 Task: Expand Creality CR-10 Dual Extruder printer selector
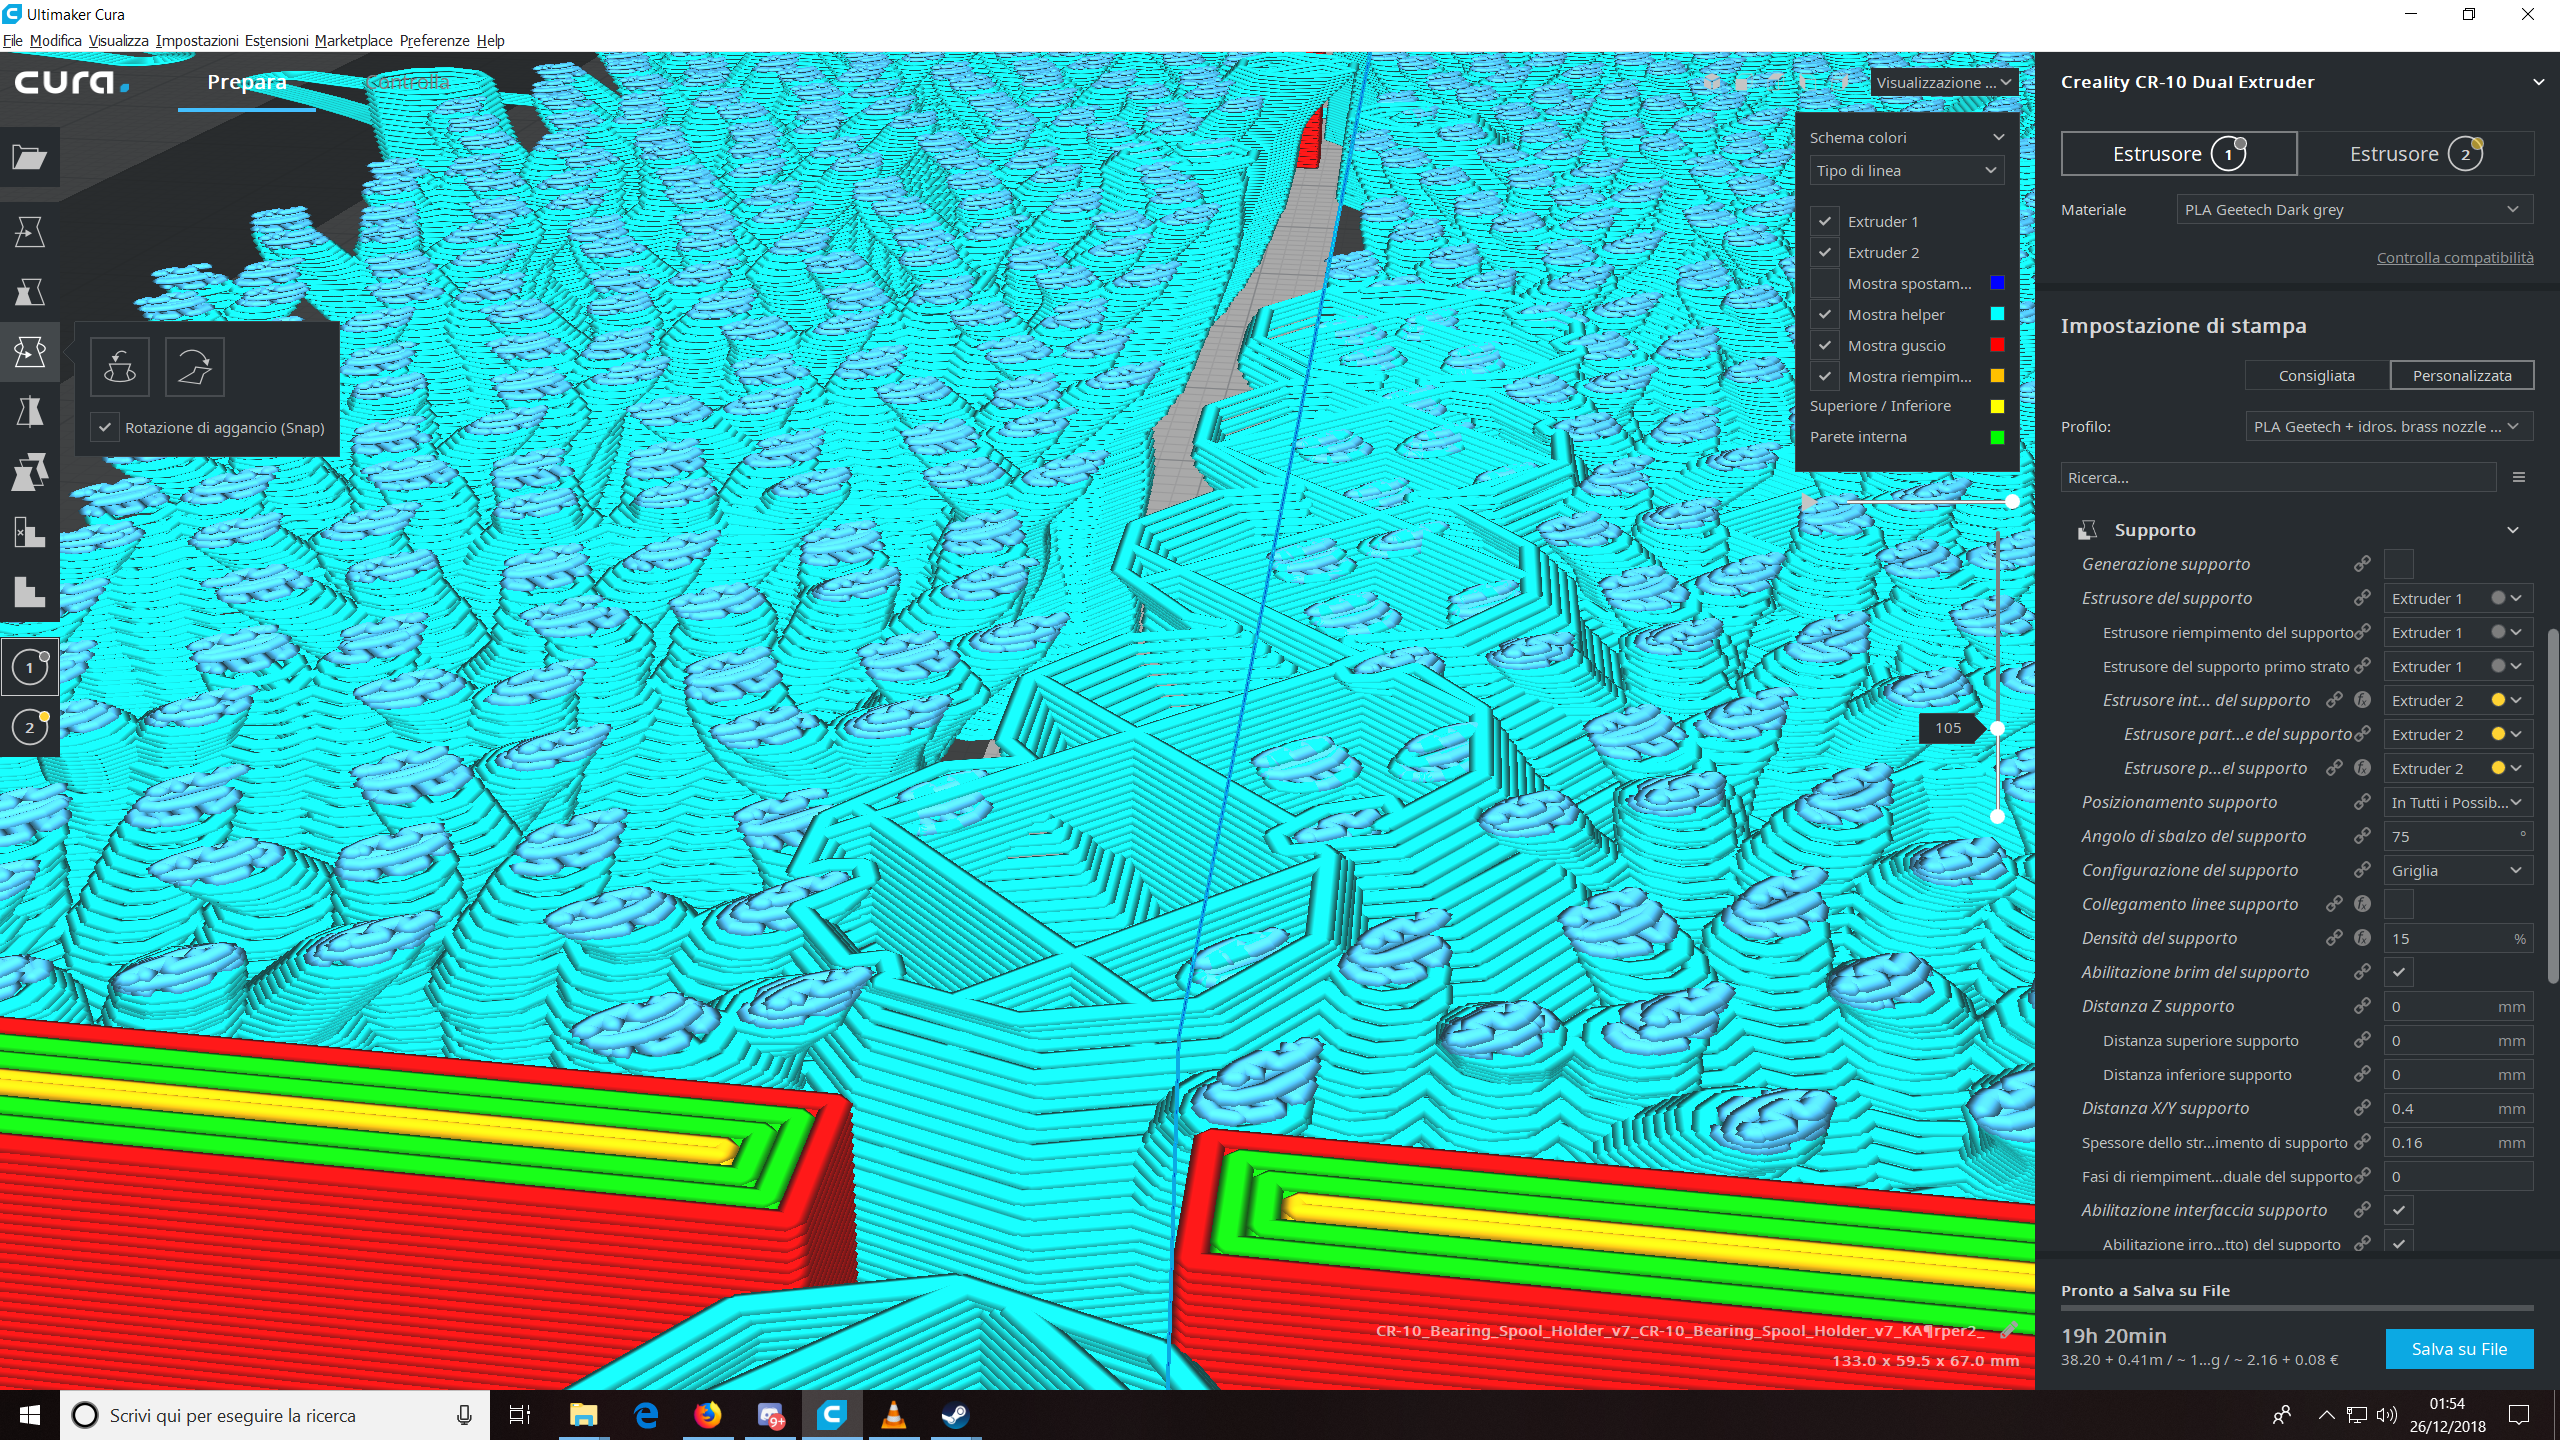[x=2297, y=82]
